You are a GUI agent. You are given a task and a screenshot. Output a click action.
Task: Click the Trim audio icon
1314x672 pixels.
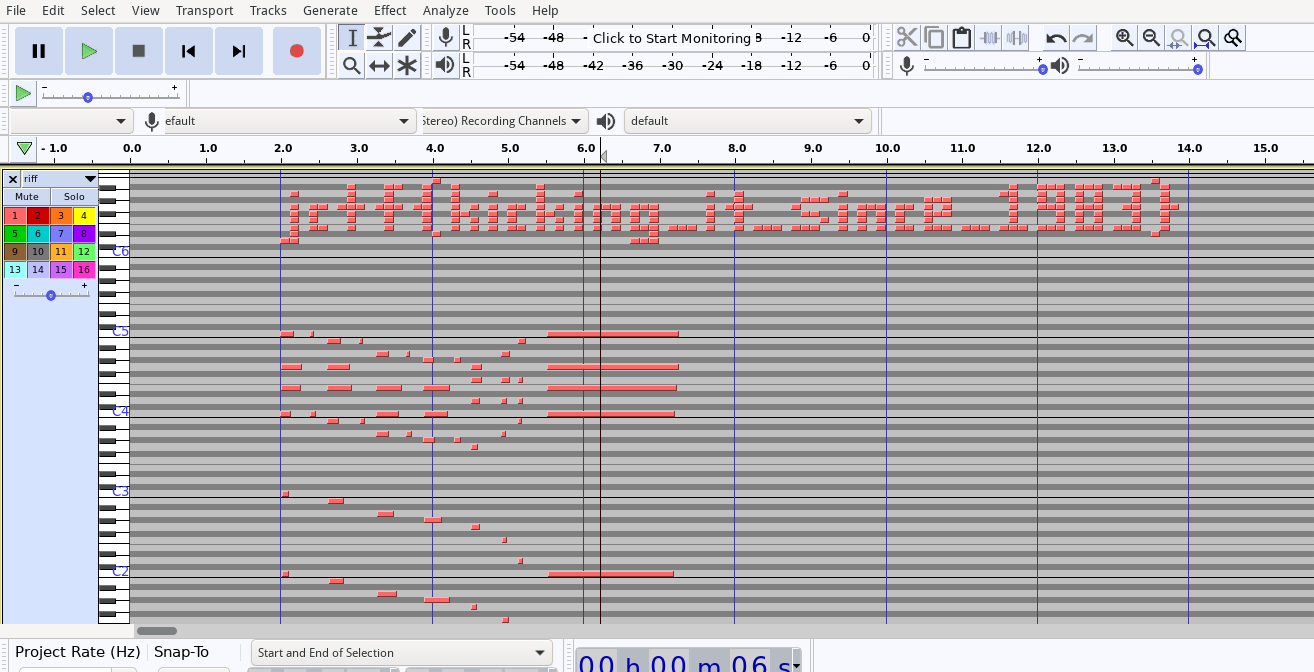(x=990, y=38)
